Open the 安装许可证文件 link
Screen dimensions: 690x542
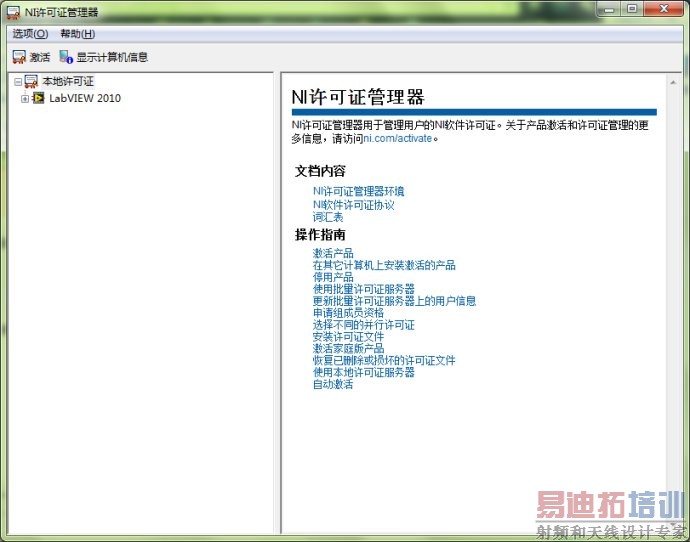click(348, 337)
